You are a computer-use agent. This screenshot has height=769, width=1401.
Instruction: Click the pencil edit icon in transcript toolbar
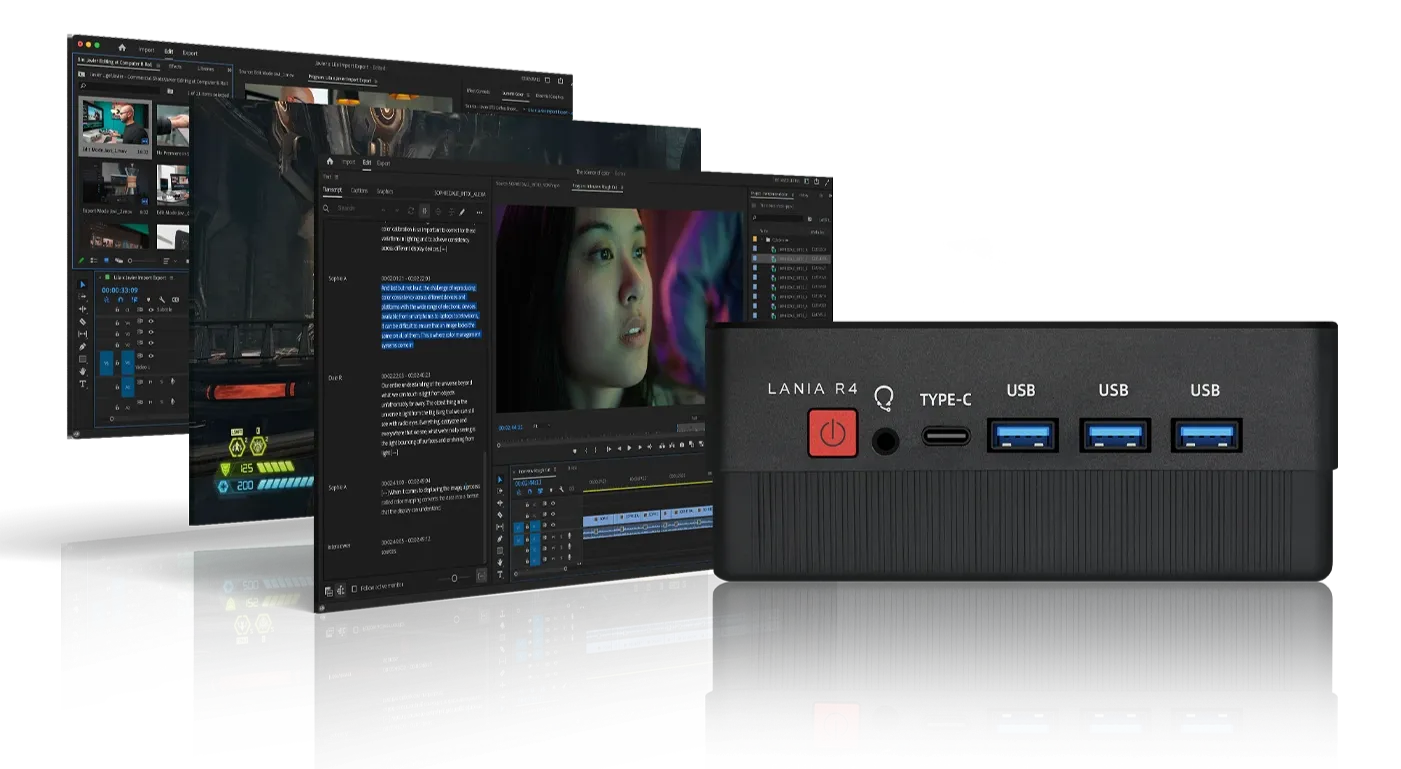[462, 211]
